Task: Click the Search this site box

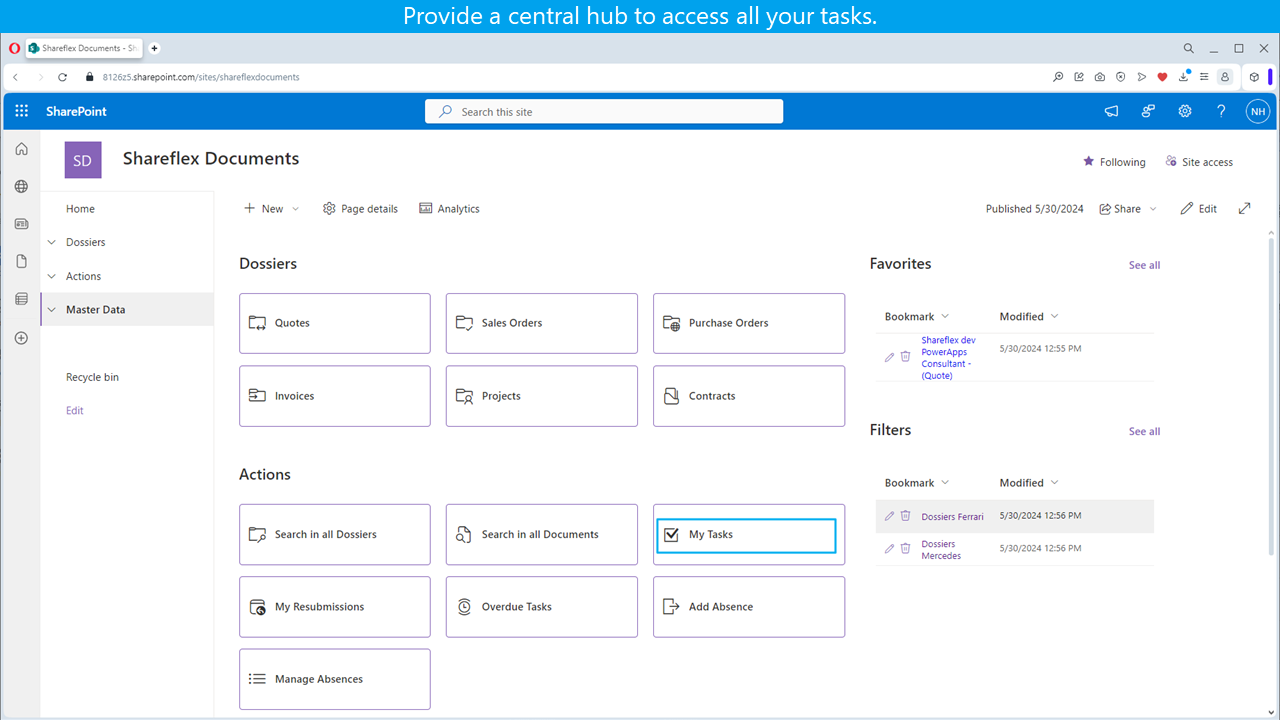Action: pyautogui.click(x=604, y=112)
